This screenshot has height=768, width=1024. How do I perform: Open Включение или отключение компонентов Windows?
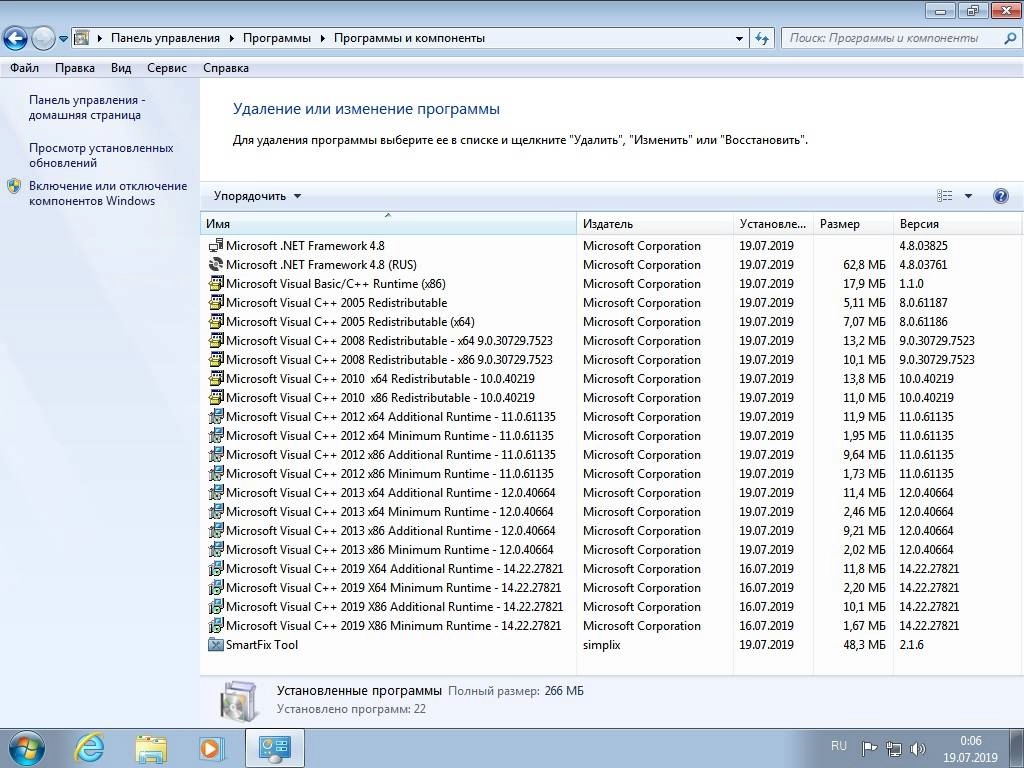pos(108,193)
